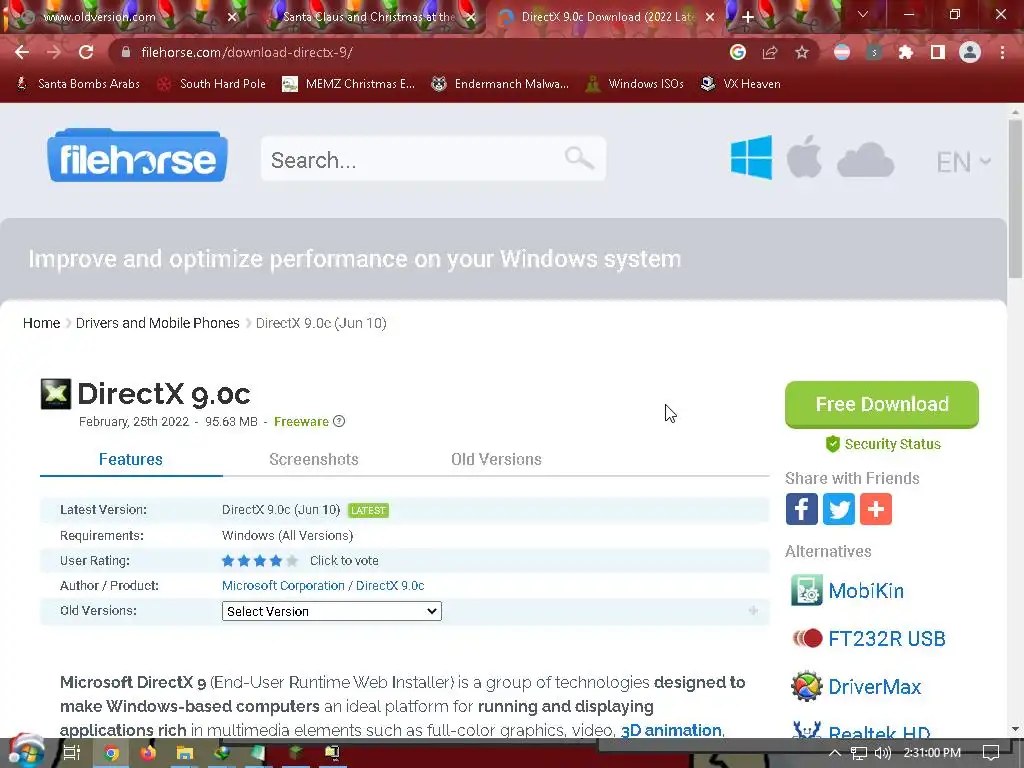The height and width of the screenshot is (768, 1024).
Task: Open Firefox from the taskbar
Action: (x=148, y=753)
